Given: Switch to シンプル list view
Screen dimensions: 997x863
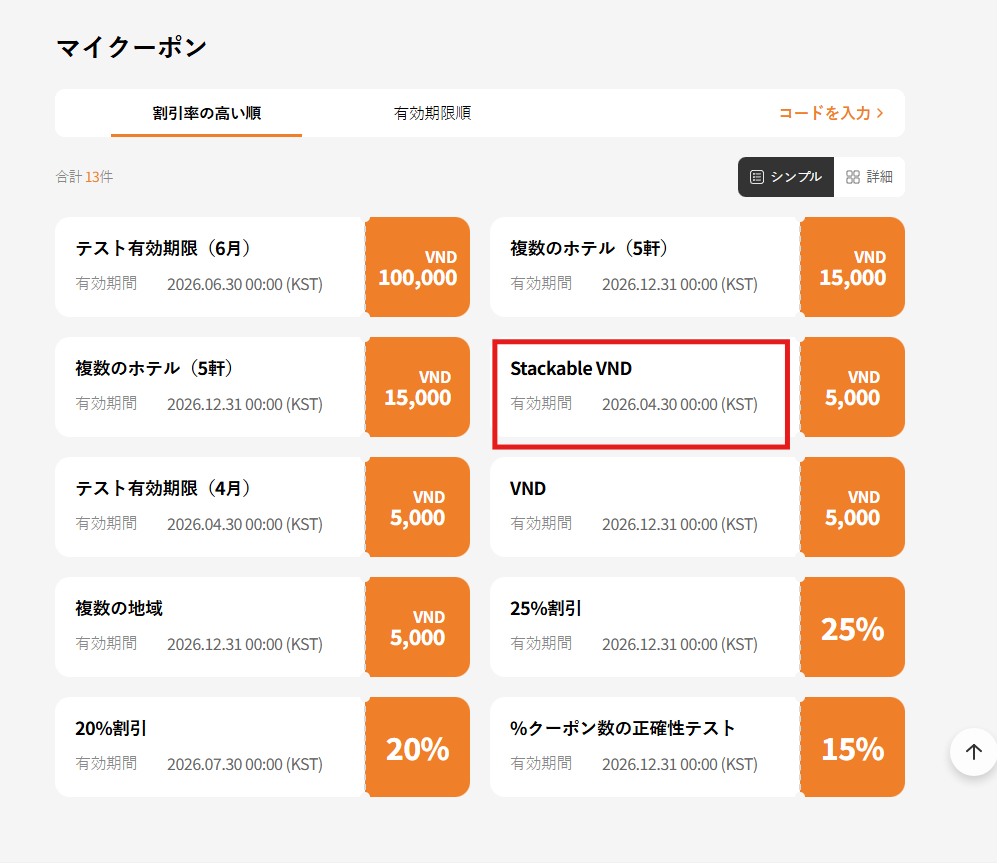Looking at the screenshot, I should pos(786,177).
